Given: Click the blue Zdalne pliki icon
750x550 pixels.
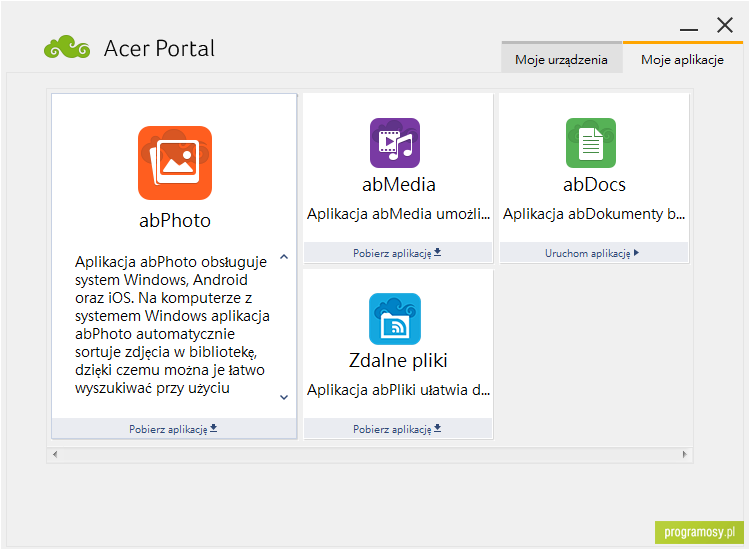Looking at the screenshot, I should (x=395, y=319).
